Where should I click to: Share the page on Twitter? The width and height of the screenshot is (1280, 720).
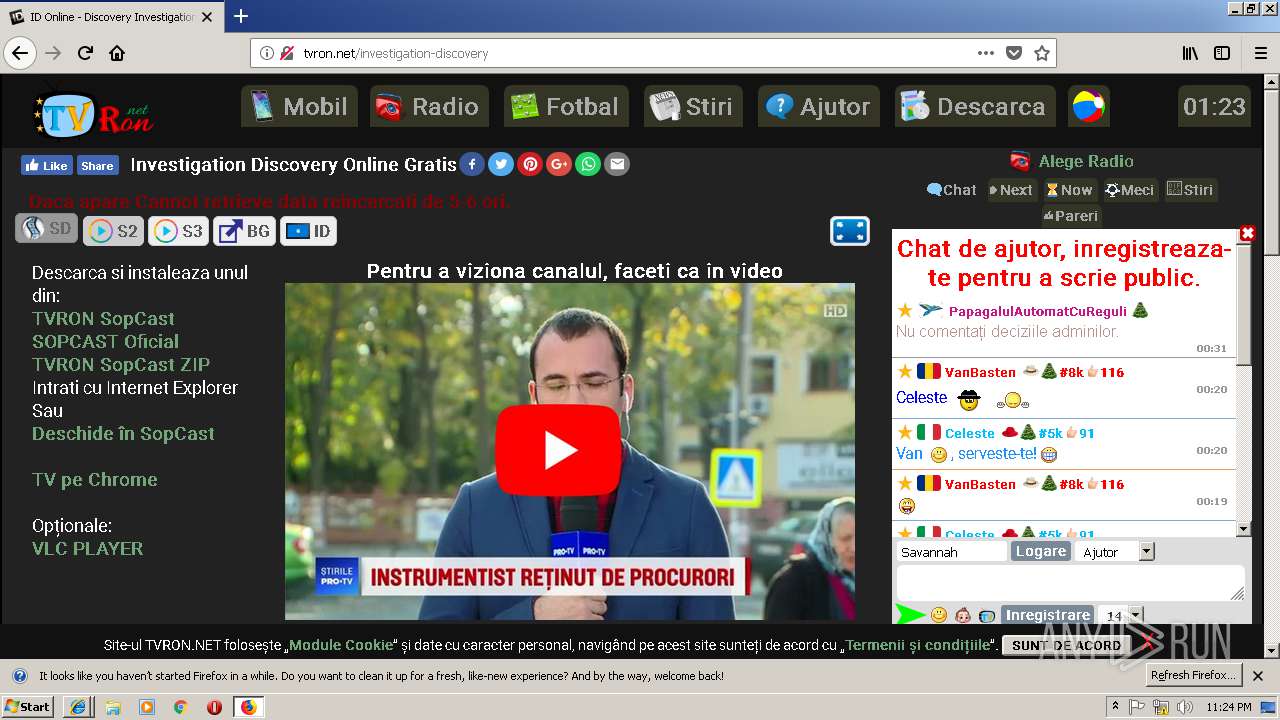pyautogui.click(x=501, y=164)
